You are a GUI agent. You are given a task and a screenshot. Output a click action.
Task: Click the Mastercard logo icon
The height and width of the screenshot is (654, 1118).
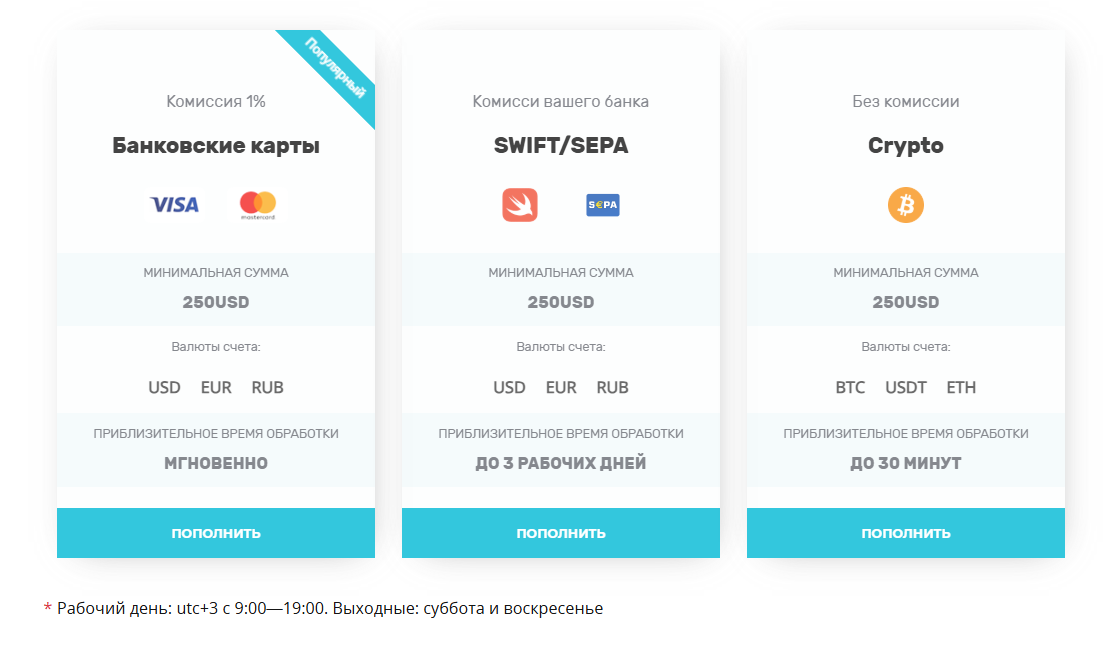coord(257,205)
